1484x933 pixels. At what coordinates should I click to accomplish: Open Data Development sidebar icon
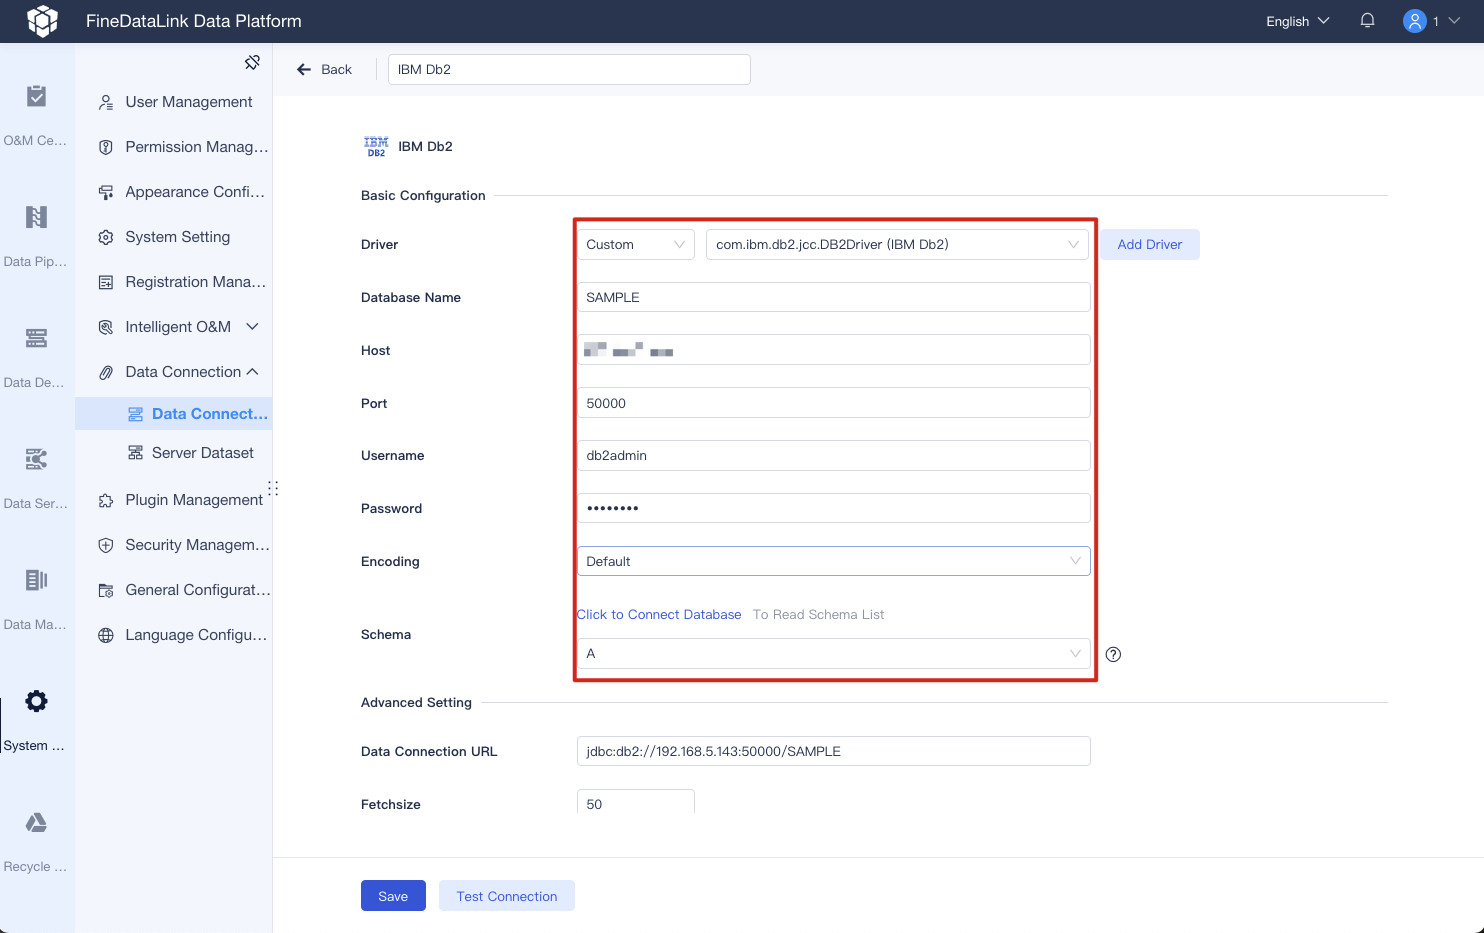tap(36, 338)
